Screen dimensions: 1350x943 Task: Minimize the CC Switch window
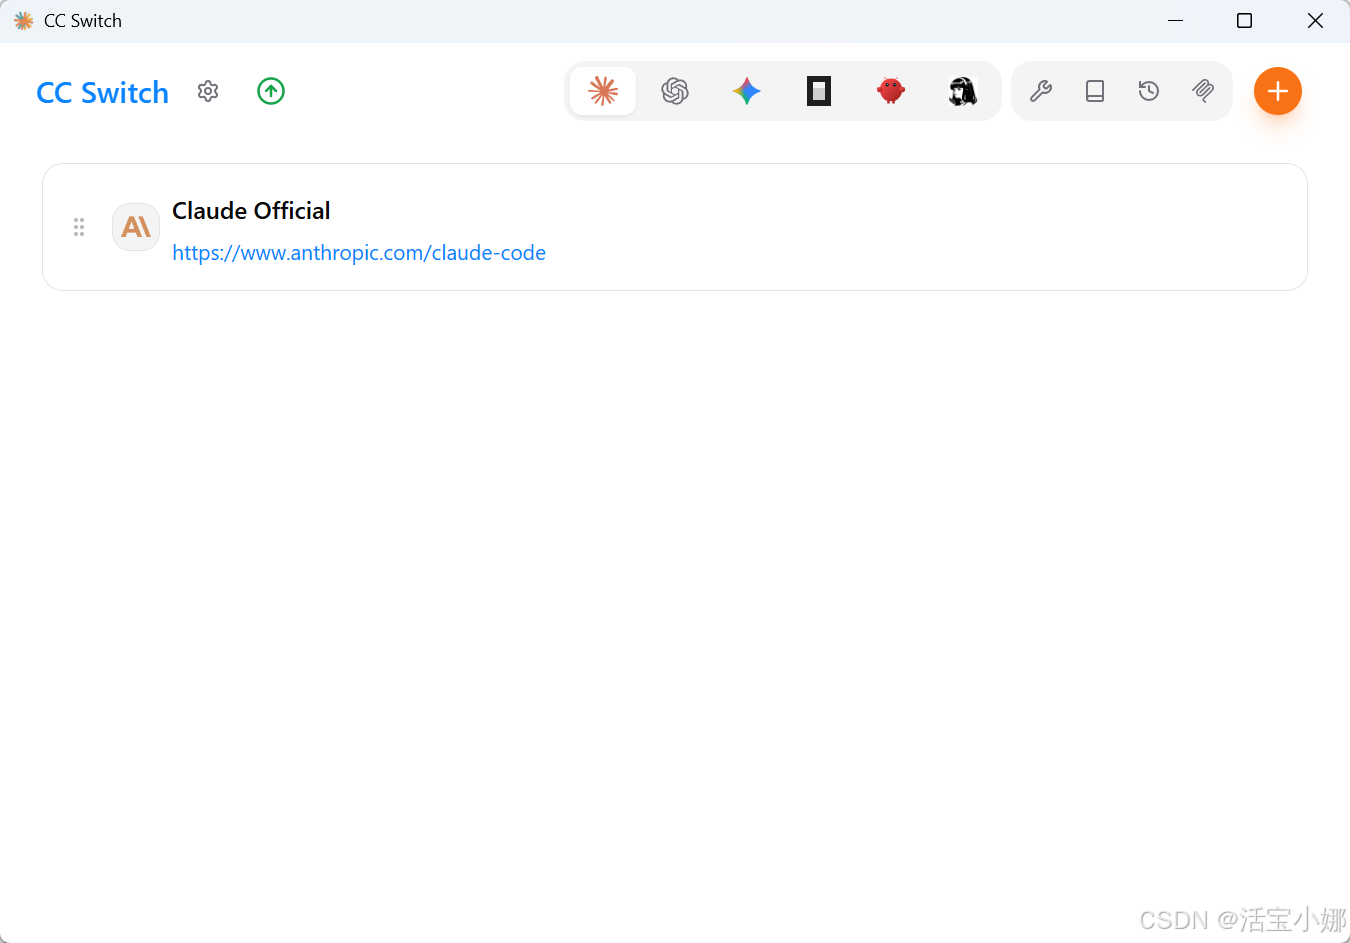tap(1176, 21)
